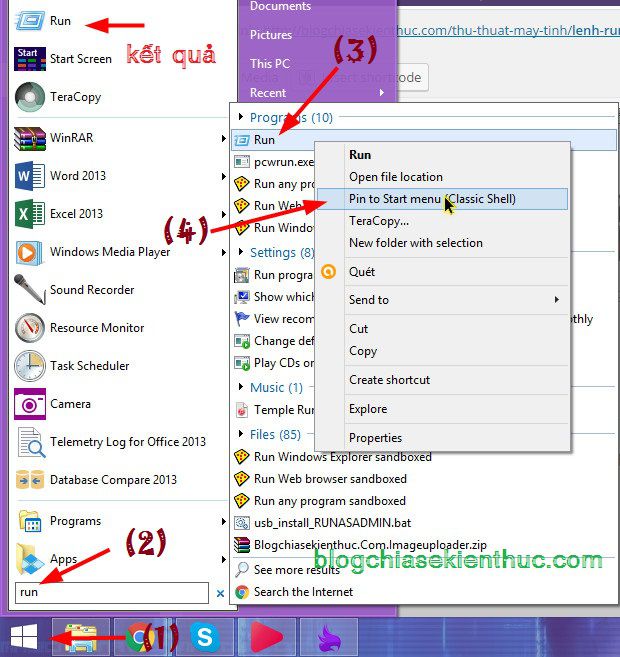
Task: Launch Word 2013 via its icon
Action: coord(30,176)
